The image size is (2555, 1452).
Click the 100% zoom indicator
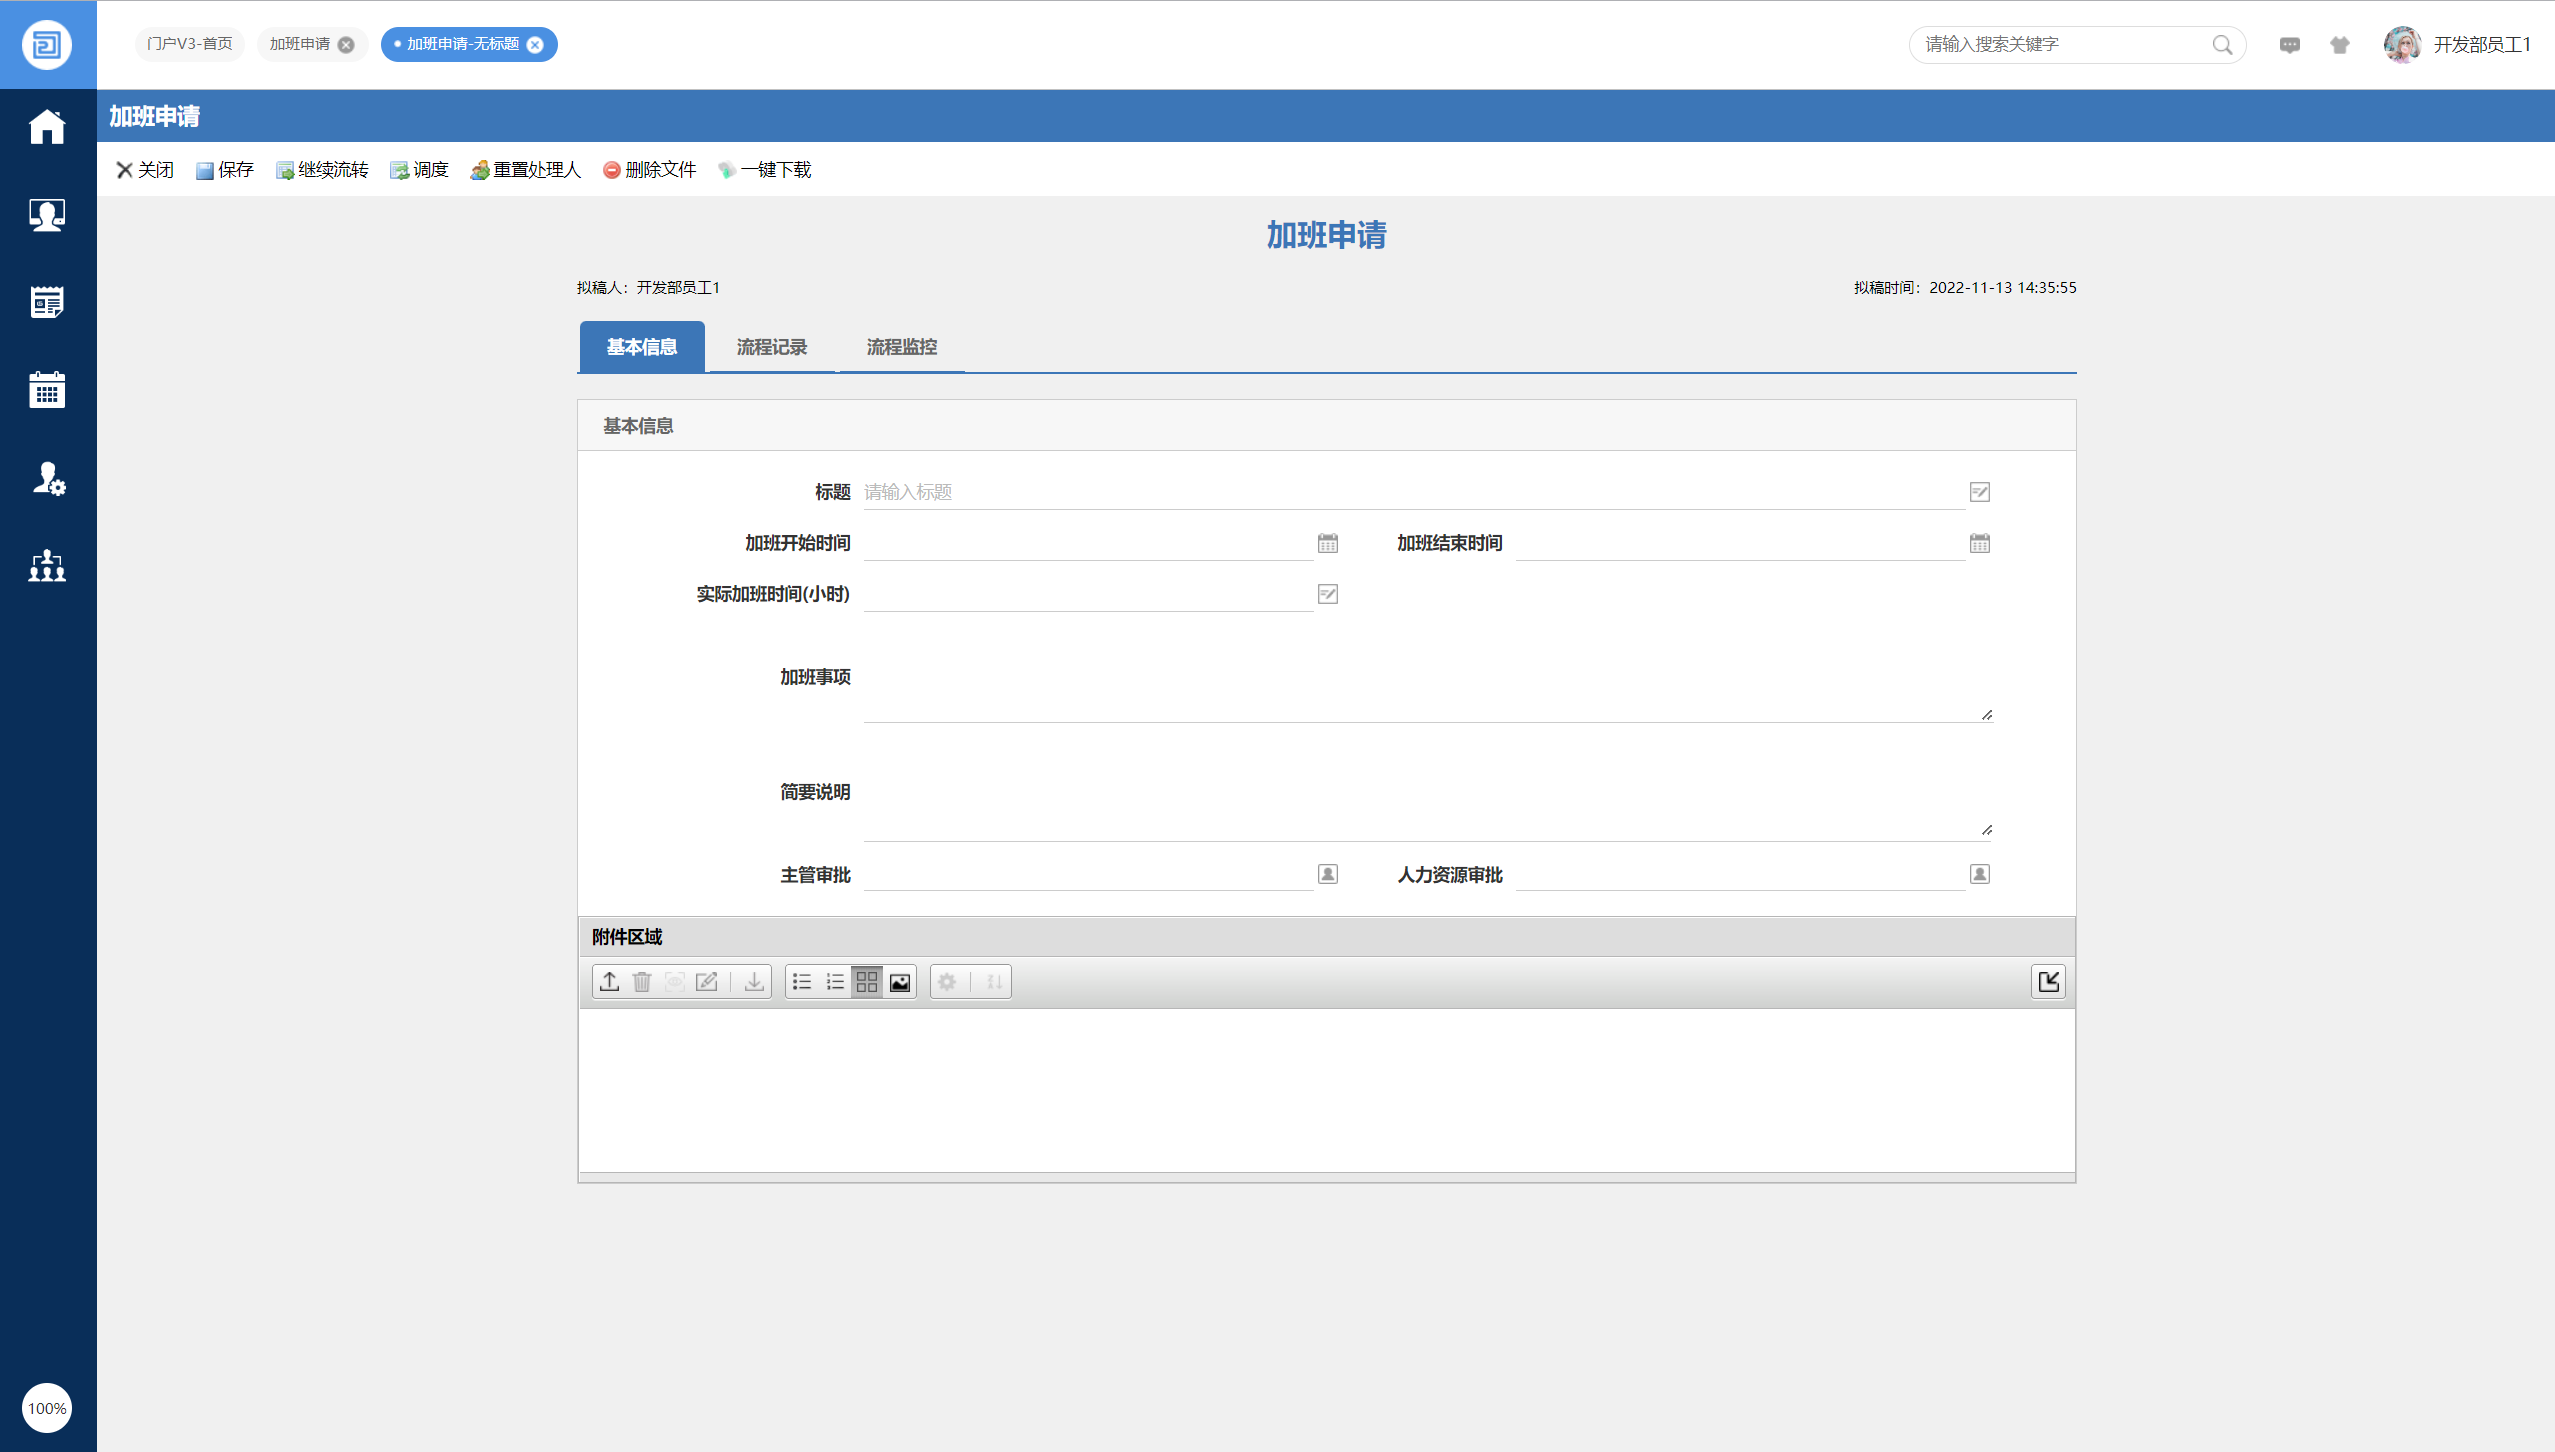[x=47, y=1408]
